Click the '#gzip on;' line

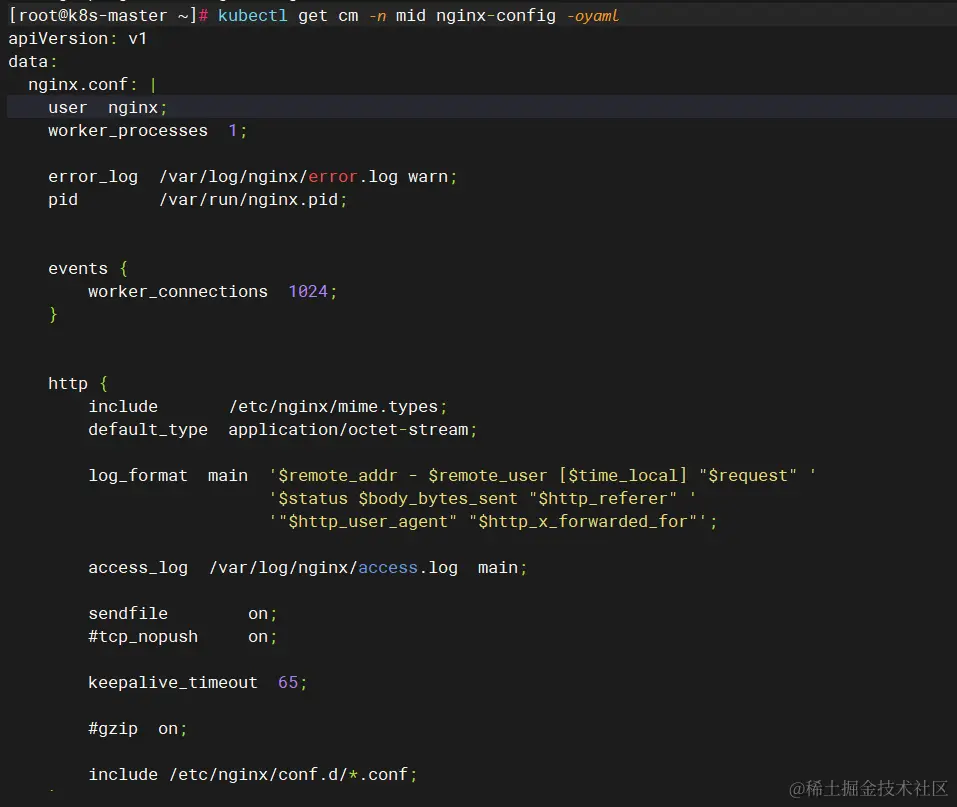click(x=138, y=729)
